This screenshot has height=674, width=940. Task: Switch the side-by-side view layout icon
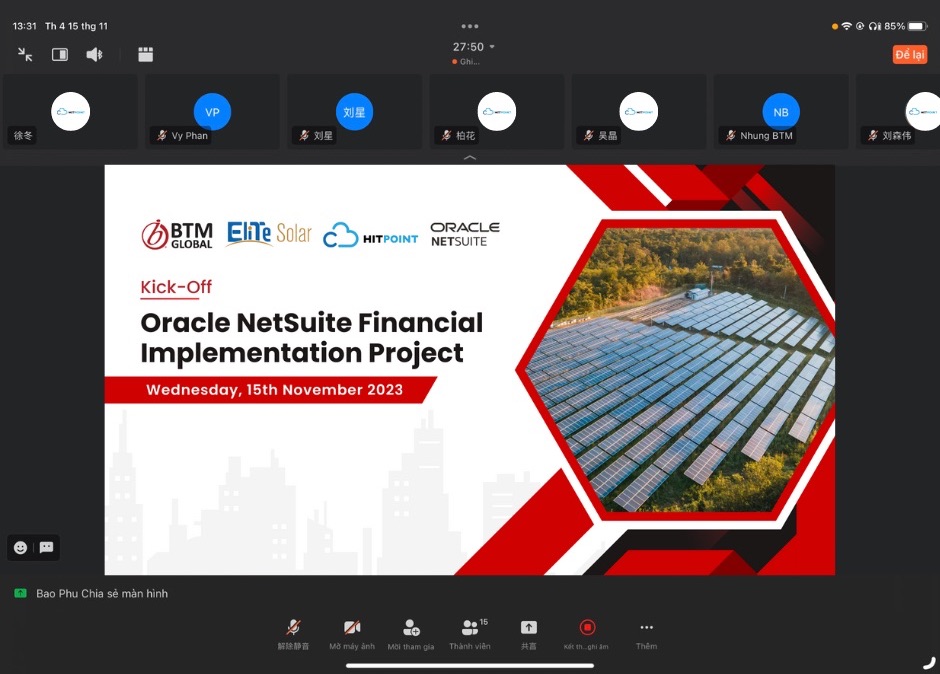pyautogui.click(x=60, y=55)
